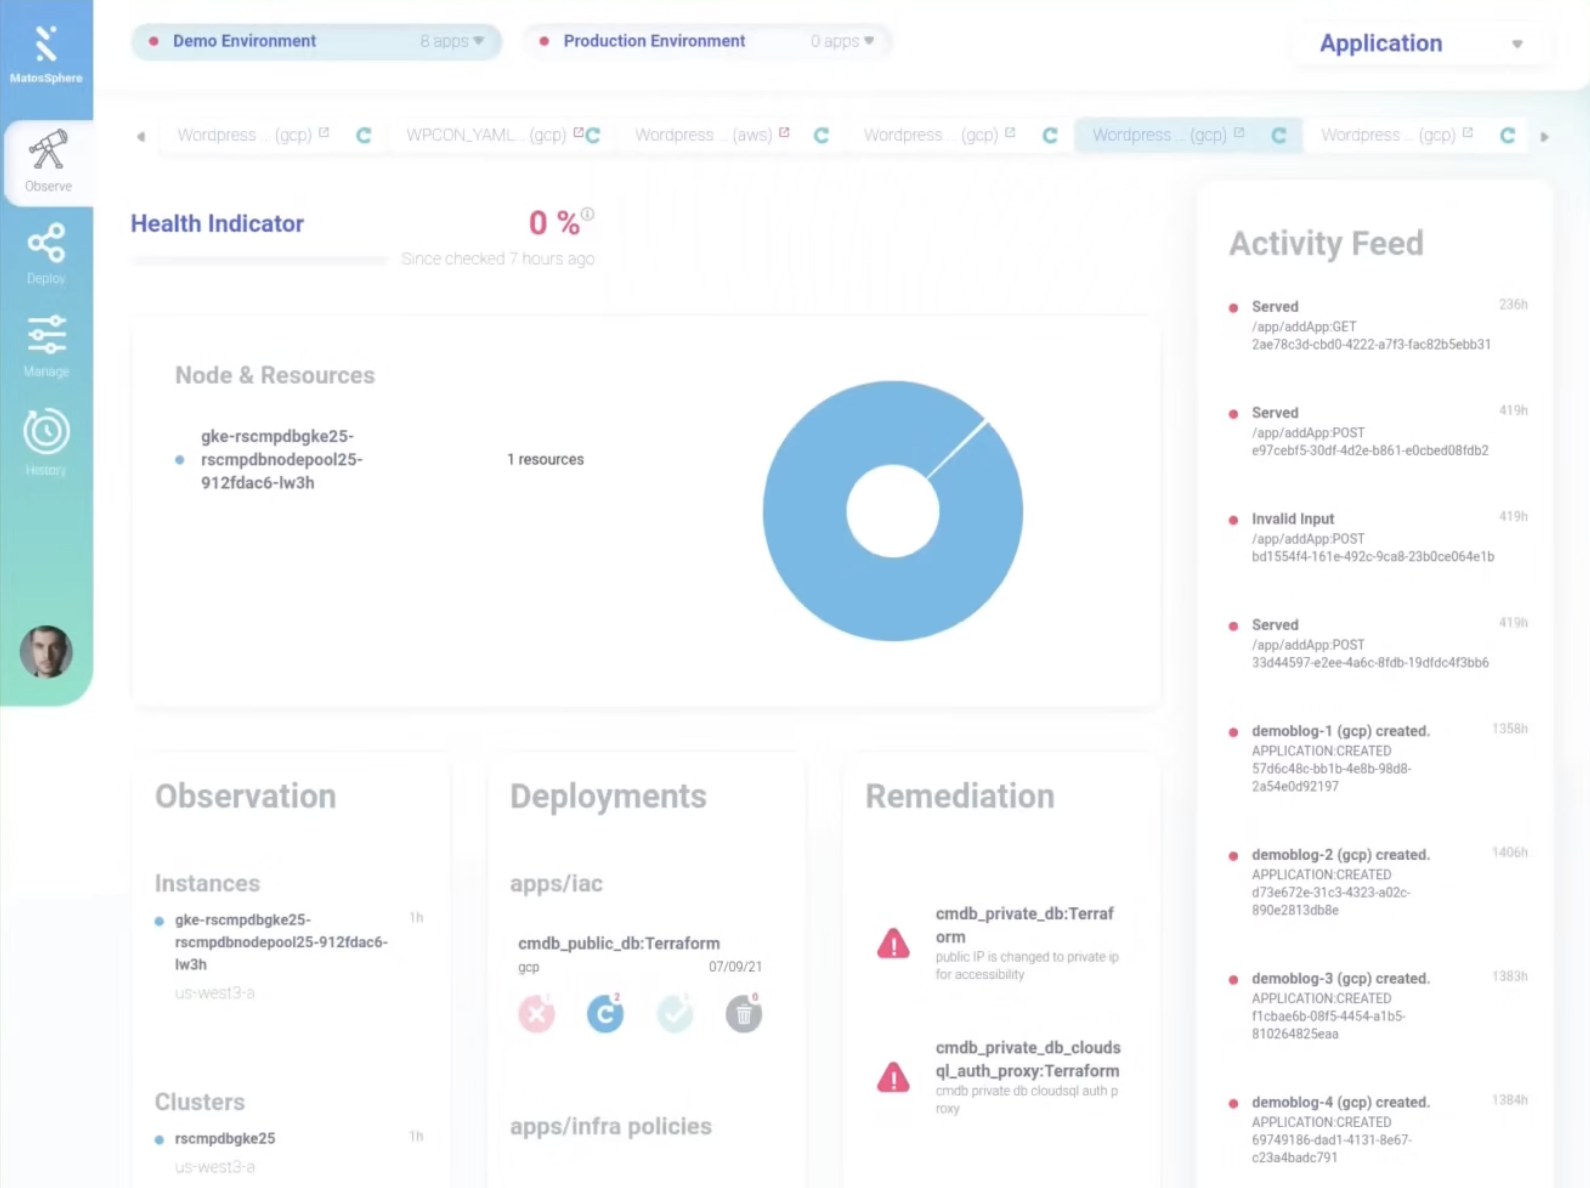Click the red X deployment icon

[x=537, y=1014]
